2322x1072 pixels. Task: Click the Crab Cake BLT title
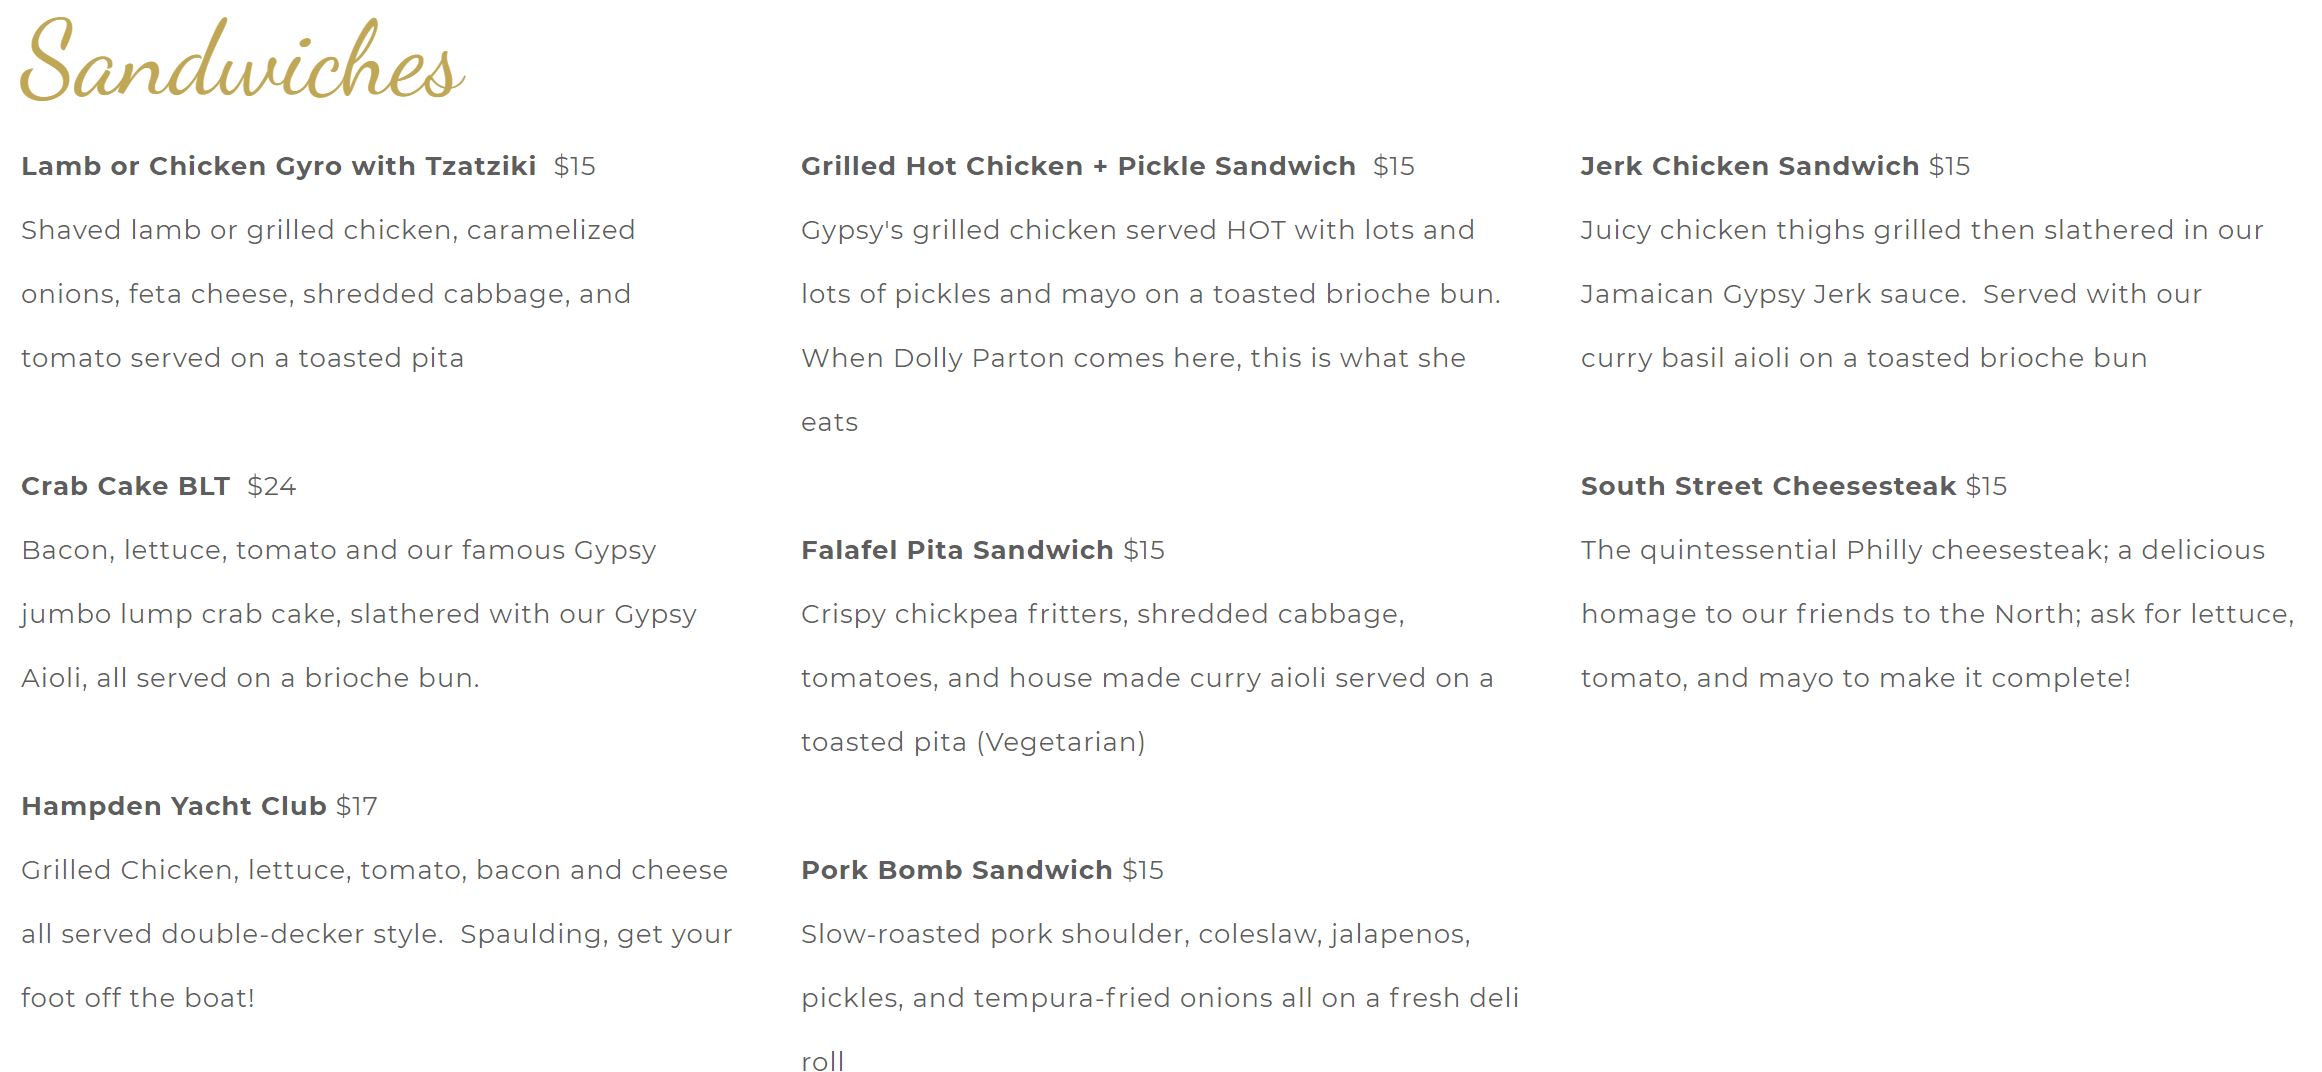click(125, 486)
